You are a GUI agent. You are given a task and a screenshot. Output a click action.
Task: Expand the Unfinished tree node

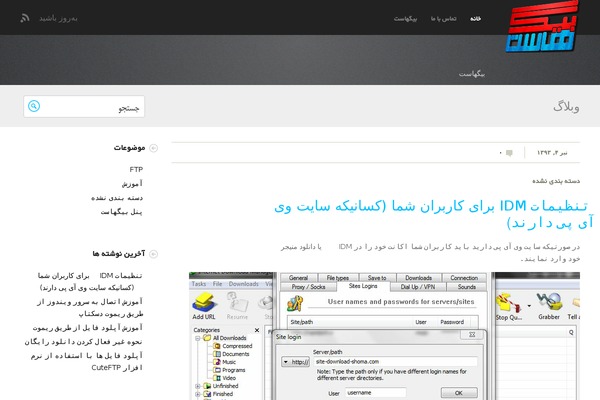point(197,386)
